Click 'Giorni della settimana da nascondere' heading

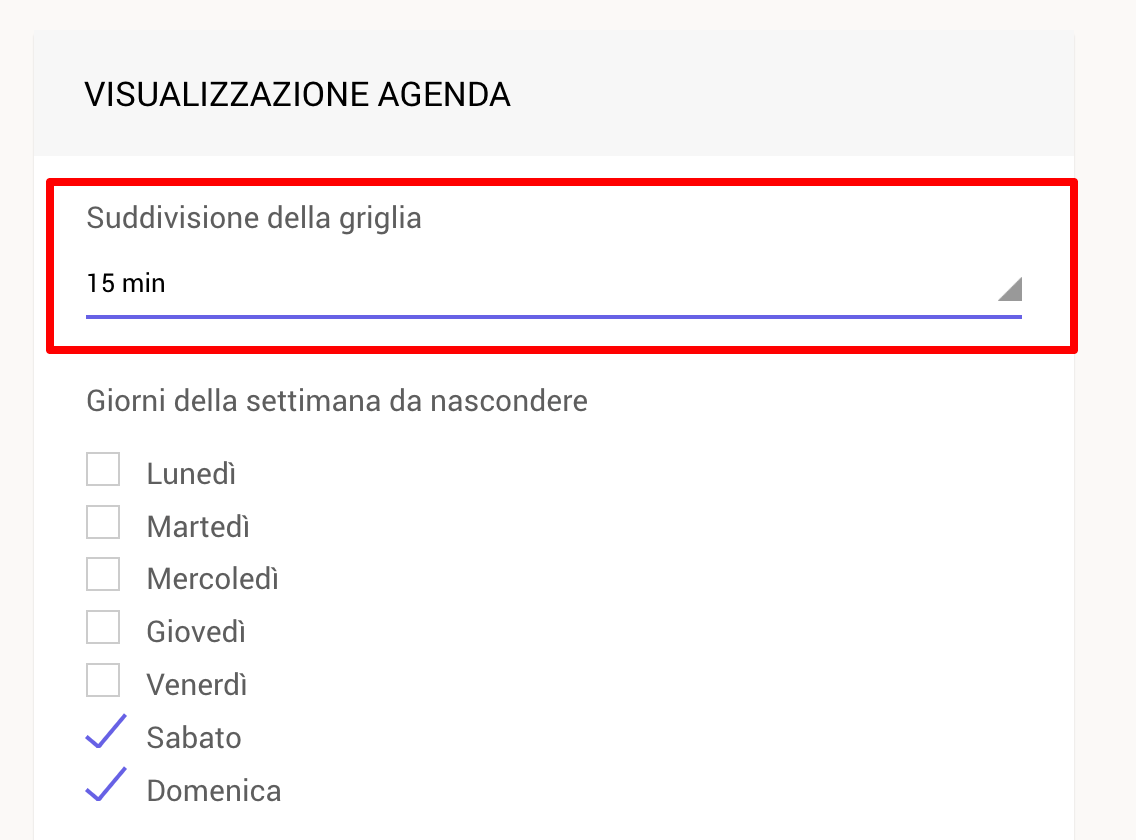[337, 401]
